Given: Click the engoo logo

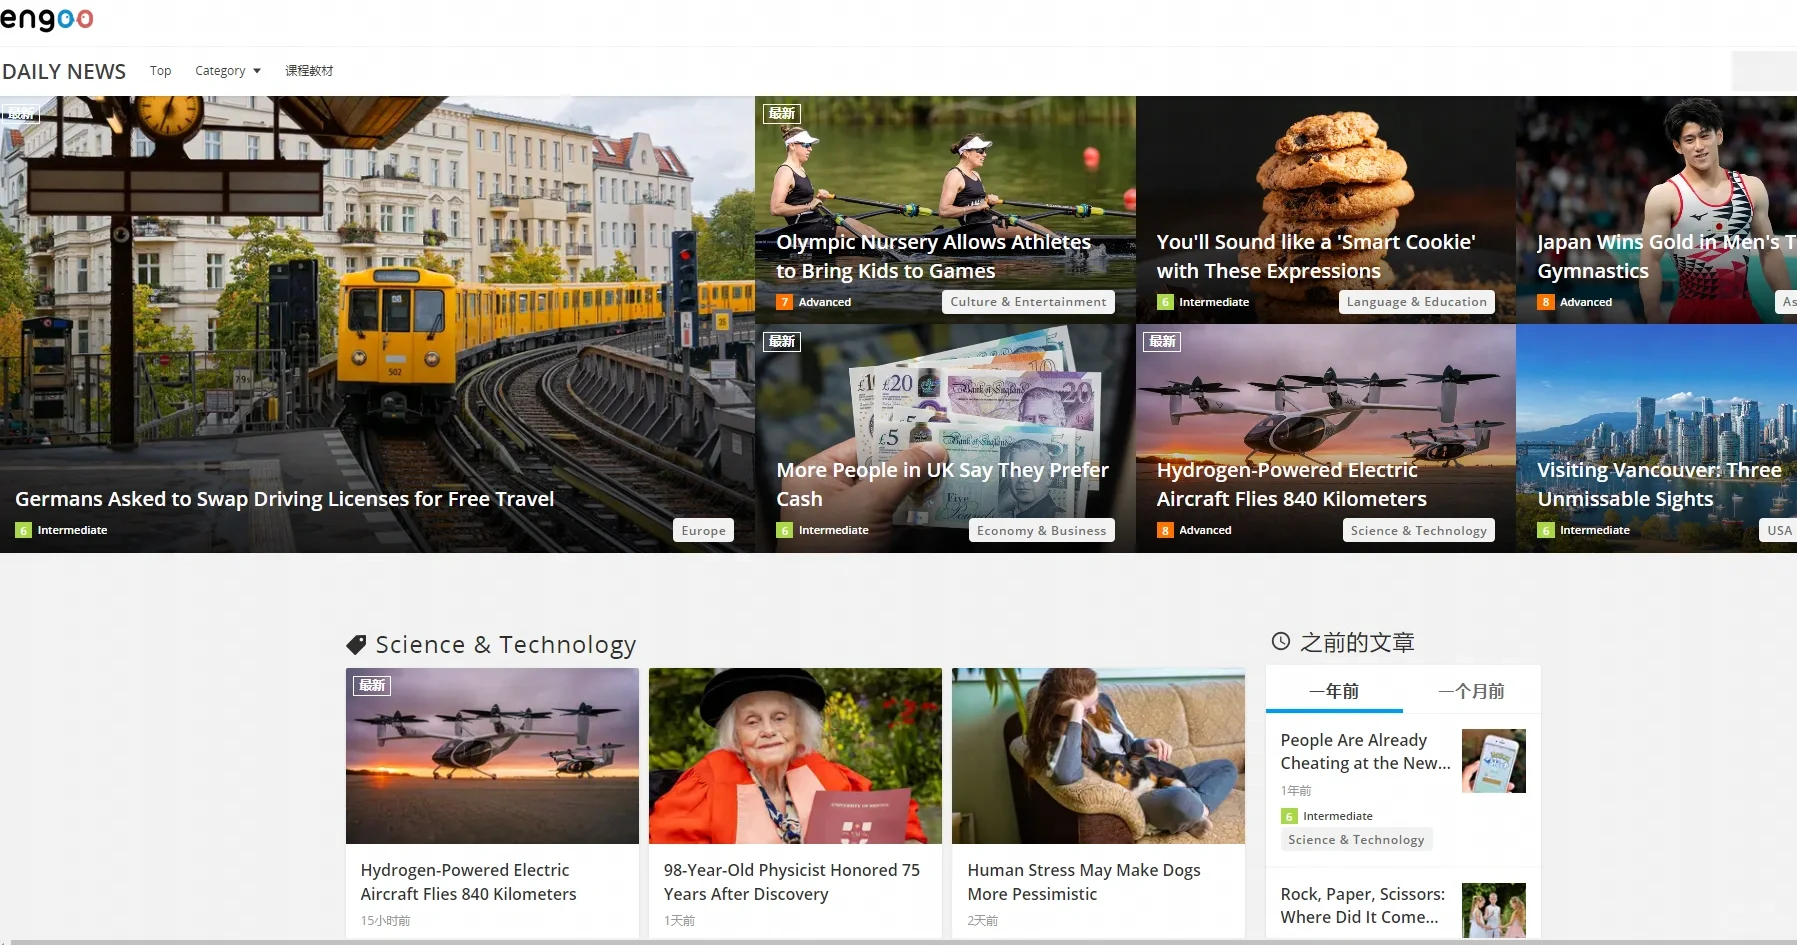Looking at the screenshot, I should pyautogui.click(x=47, y=19).
